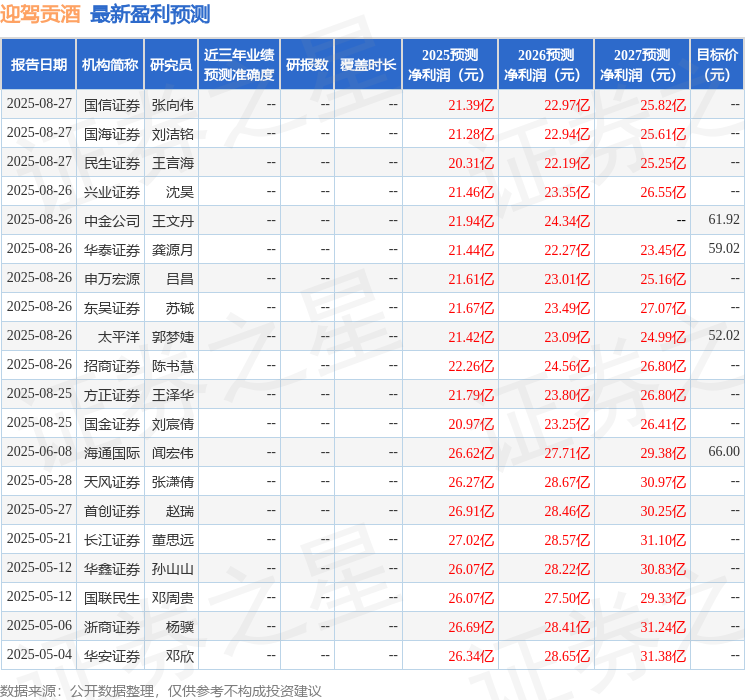Click the 覆盖时长 column header

pos(368,65)
